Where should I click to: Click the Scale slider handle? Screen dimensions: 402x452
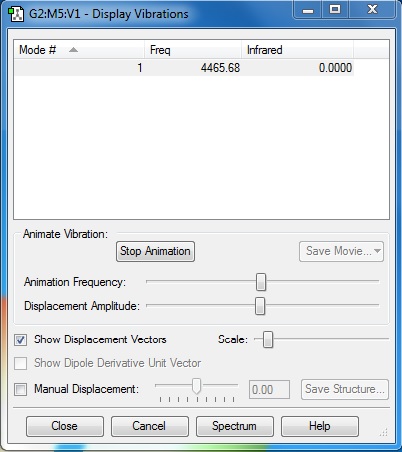(x=268, y=339)
